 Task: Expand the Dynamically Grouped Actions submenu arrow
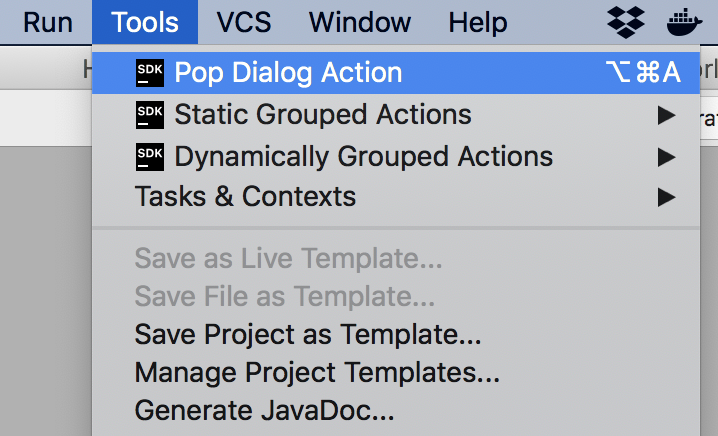(666, 157)
